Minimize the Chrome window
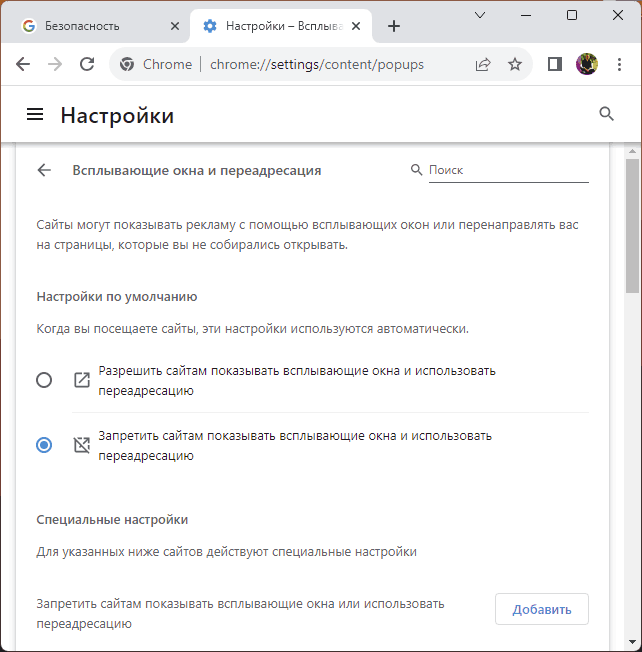The width and height of the screenshot is (642, 652). (x=526, y=15)
